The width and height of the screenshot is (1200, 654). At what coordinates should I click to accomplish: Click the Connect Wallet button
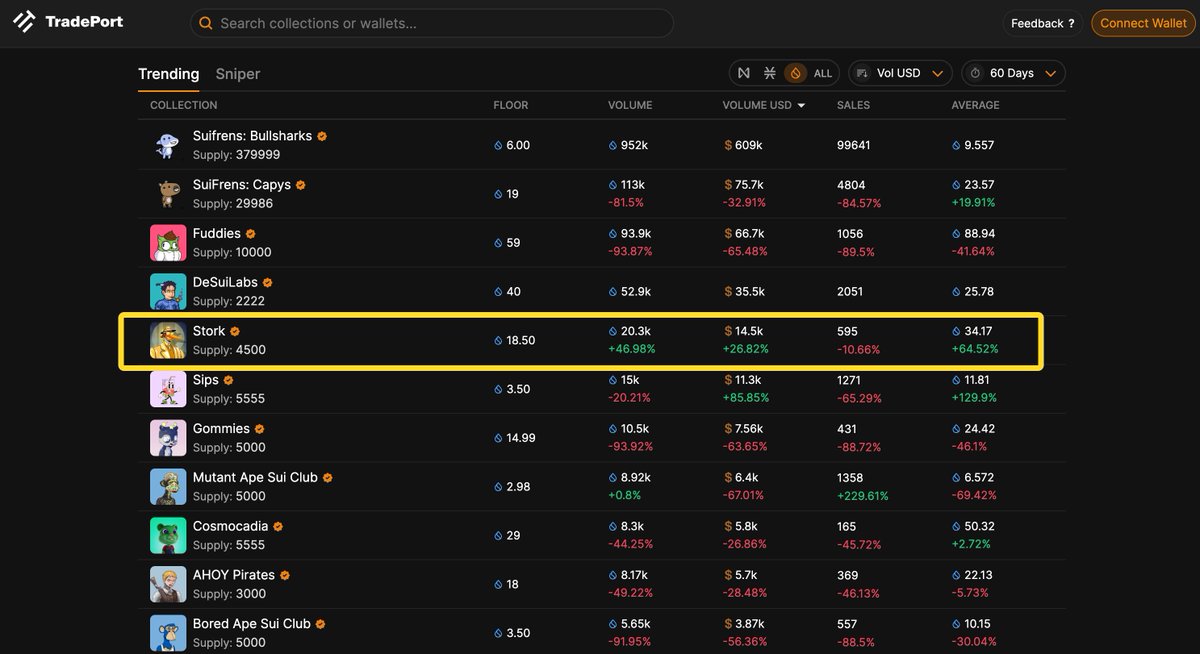tap(1143, 23)
